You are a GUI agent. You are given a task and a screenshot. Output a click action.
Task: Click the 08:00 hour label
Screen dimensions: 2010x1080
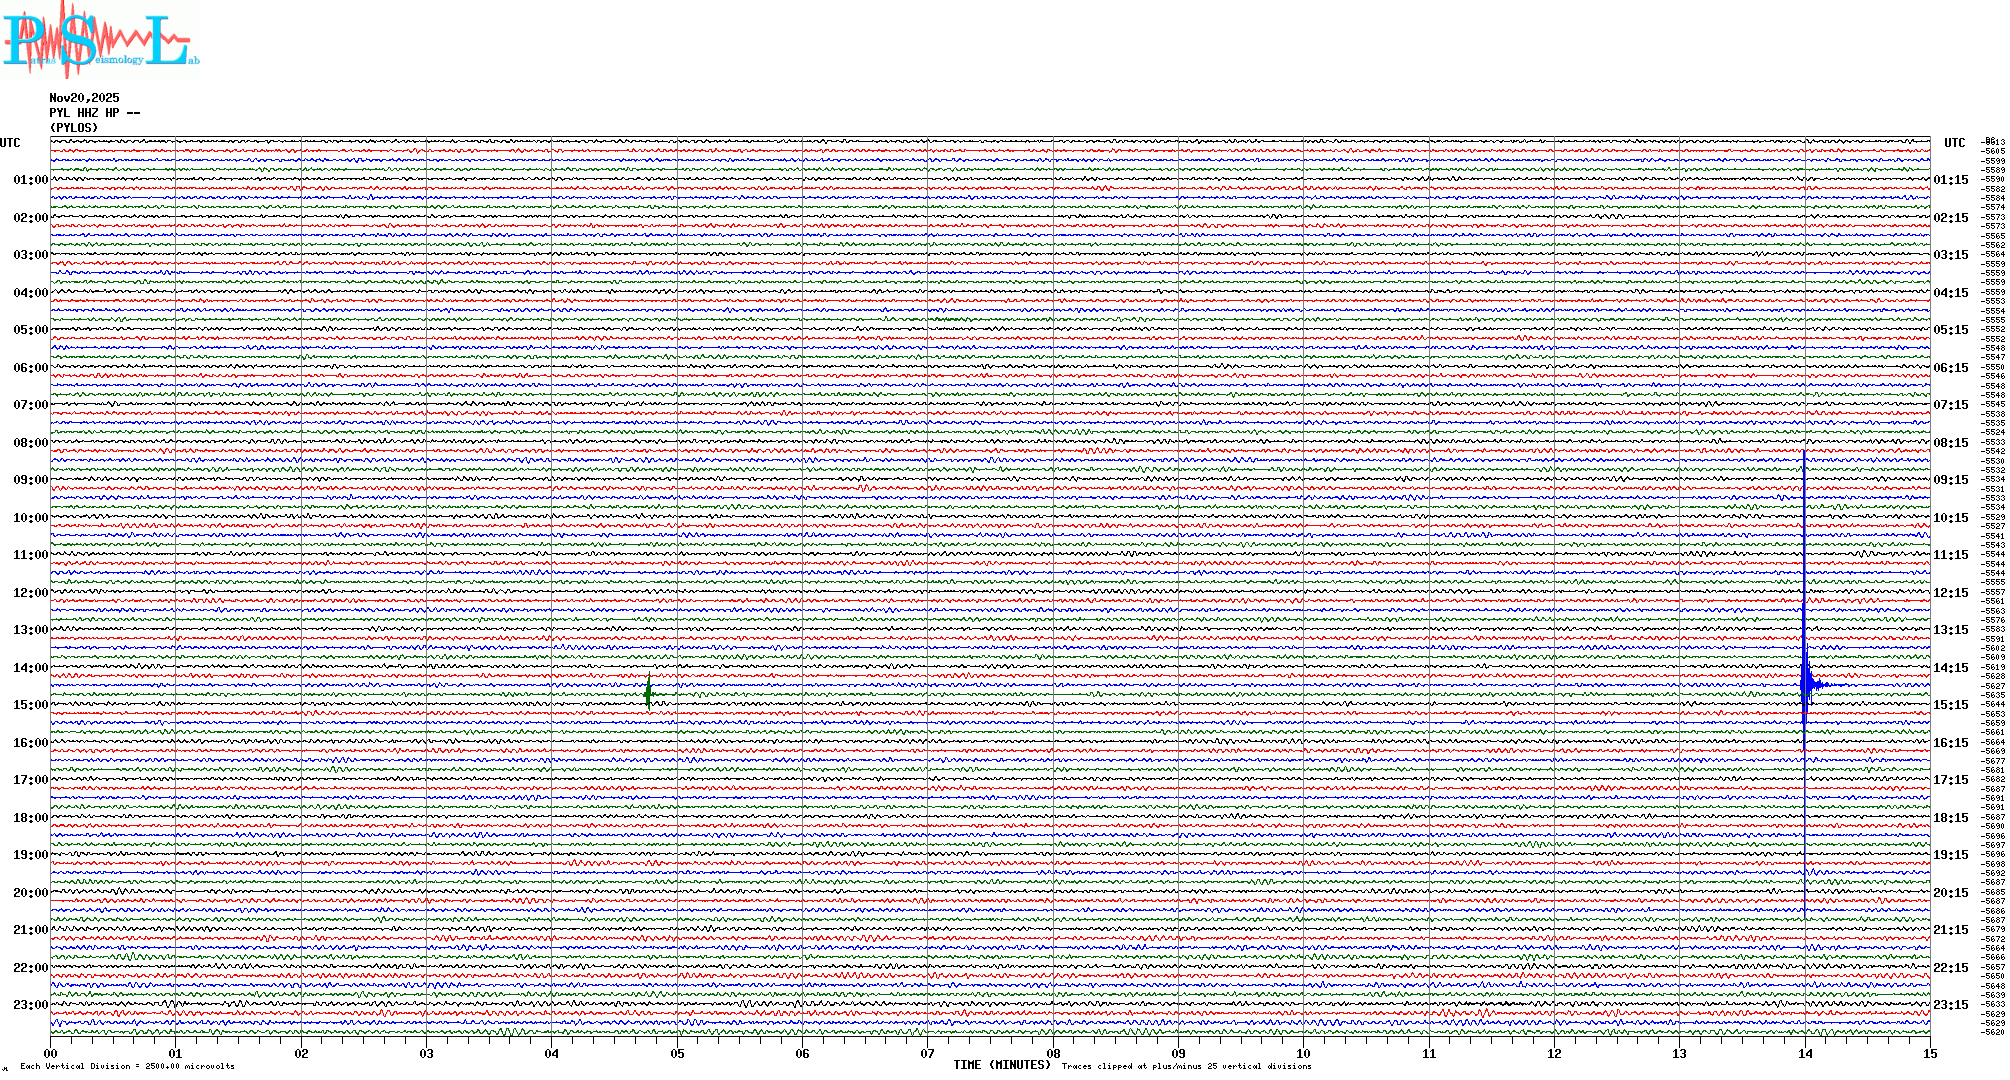30,443
